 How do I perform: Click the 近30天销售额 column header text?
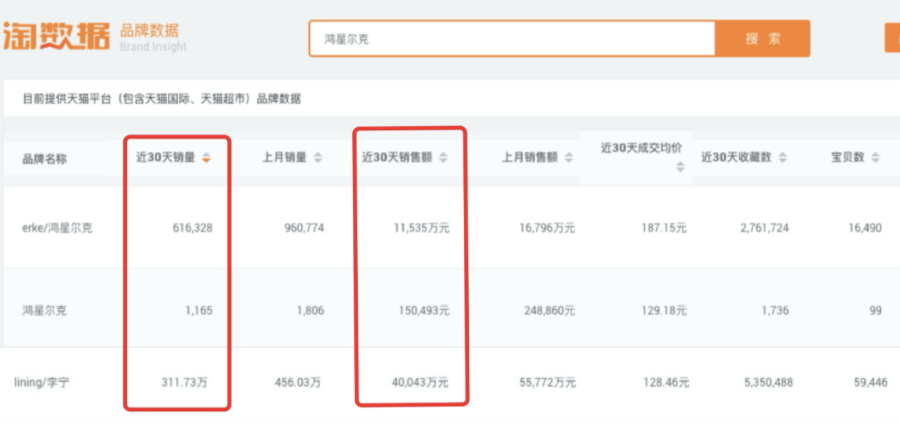[x=397, y=158]
